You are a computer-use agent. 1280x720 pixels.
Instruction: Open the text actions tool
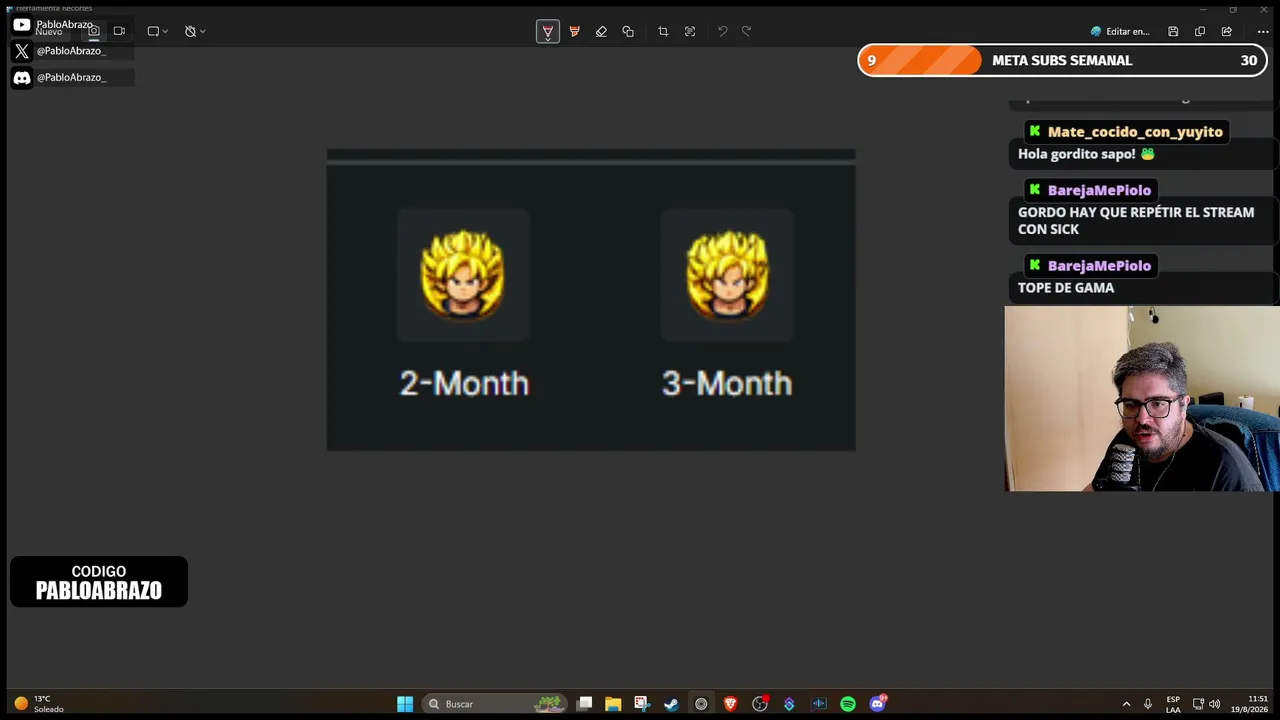[x=690, y=31]
